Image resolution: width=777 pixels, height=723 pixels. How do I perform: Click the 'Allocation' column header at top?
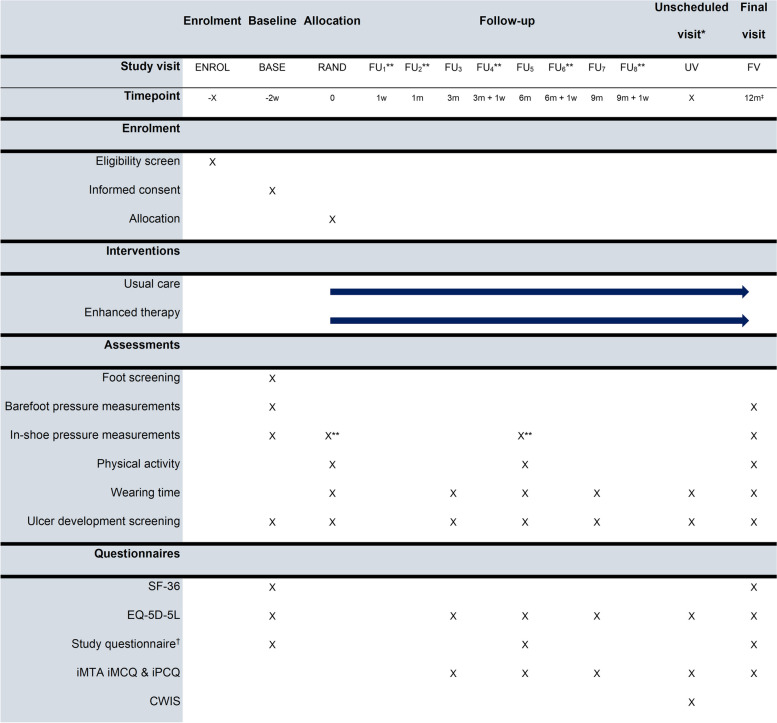pos(332,21)
